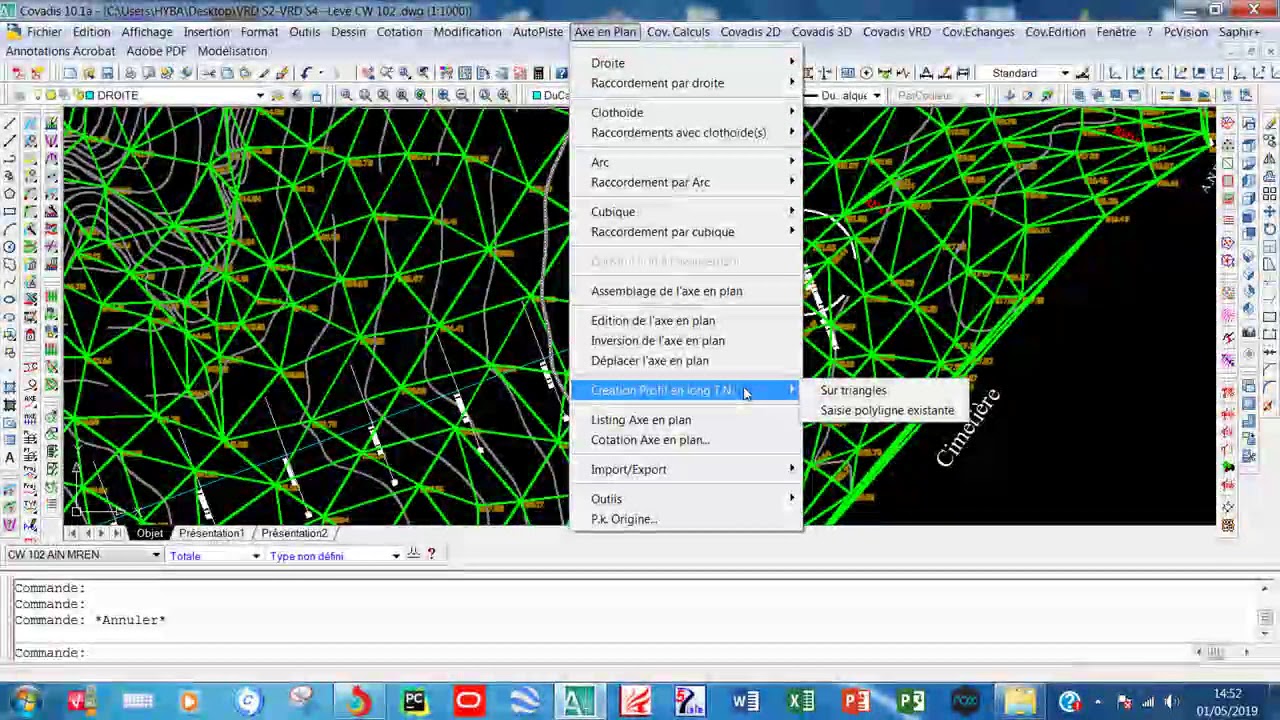
Task: Click the Windows Start button
Action: [24, 701]
